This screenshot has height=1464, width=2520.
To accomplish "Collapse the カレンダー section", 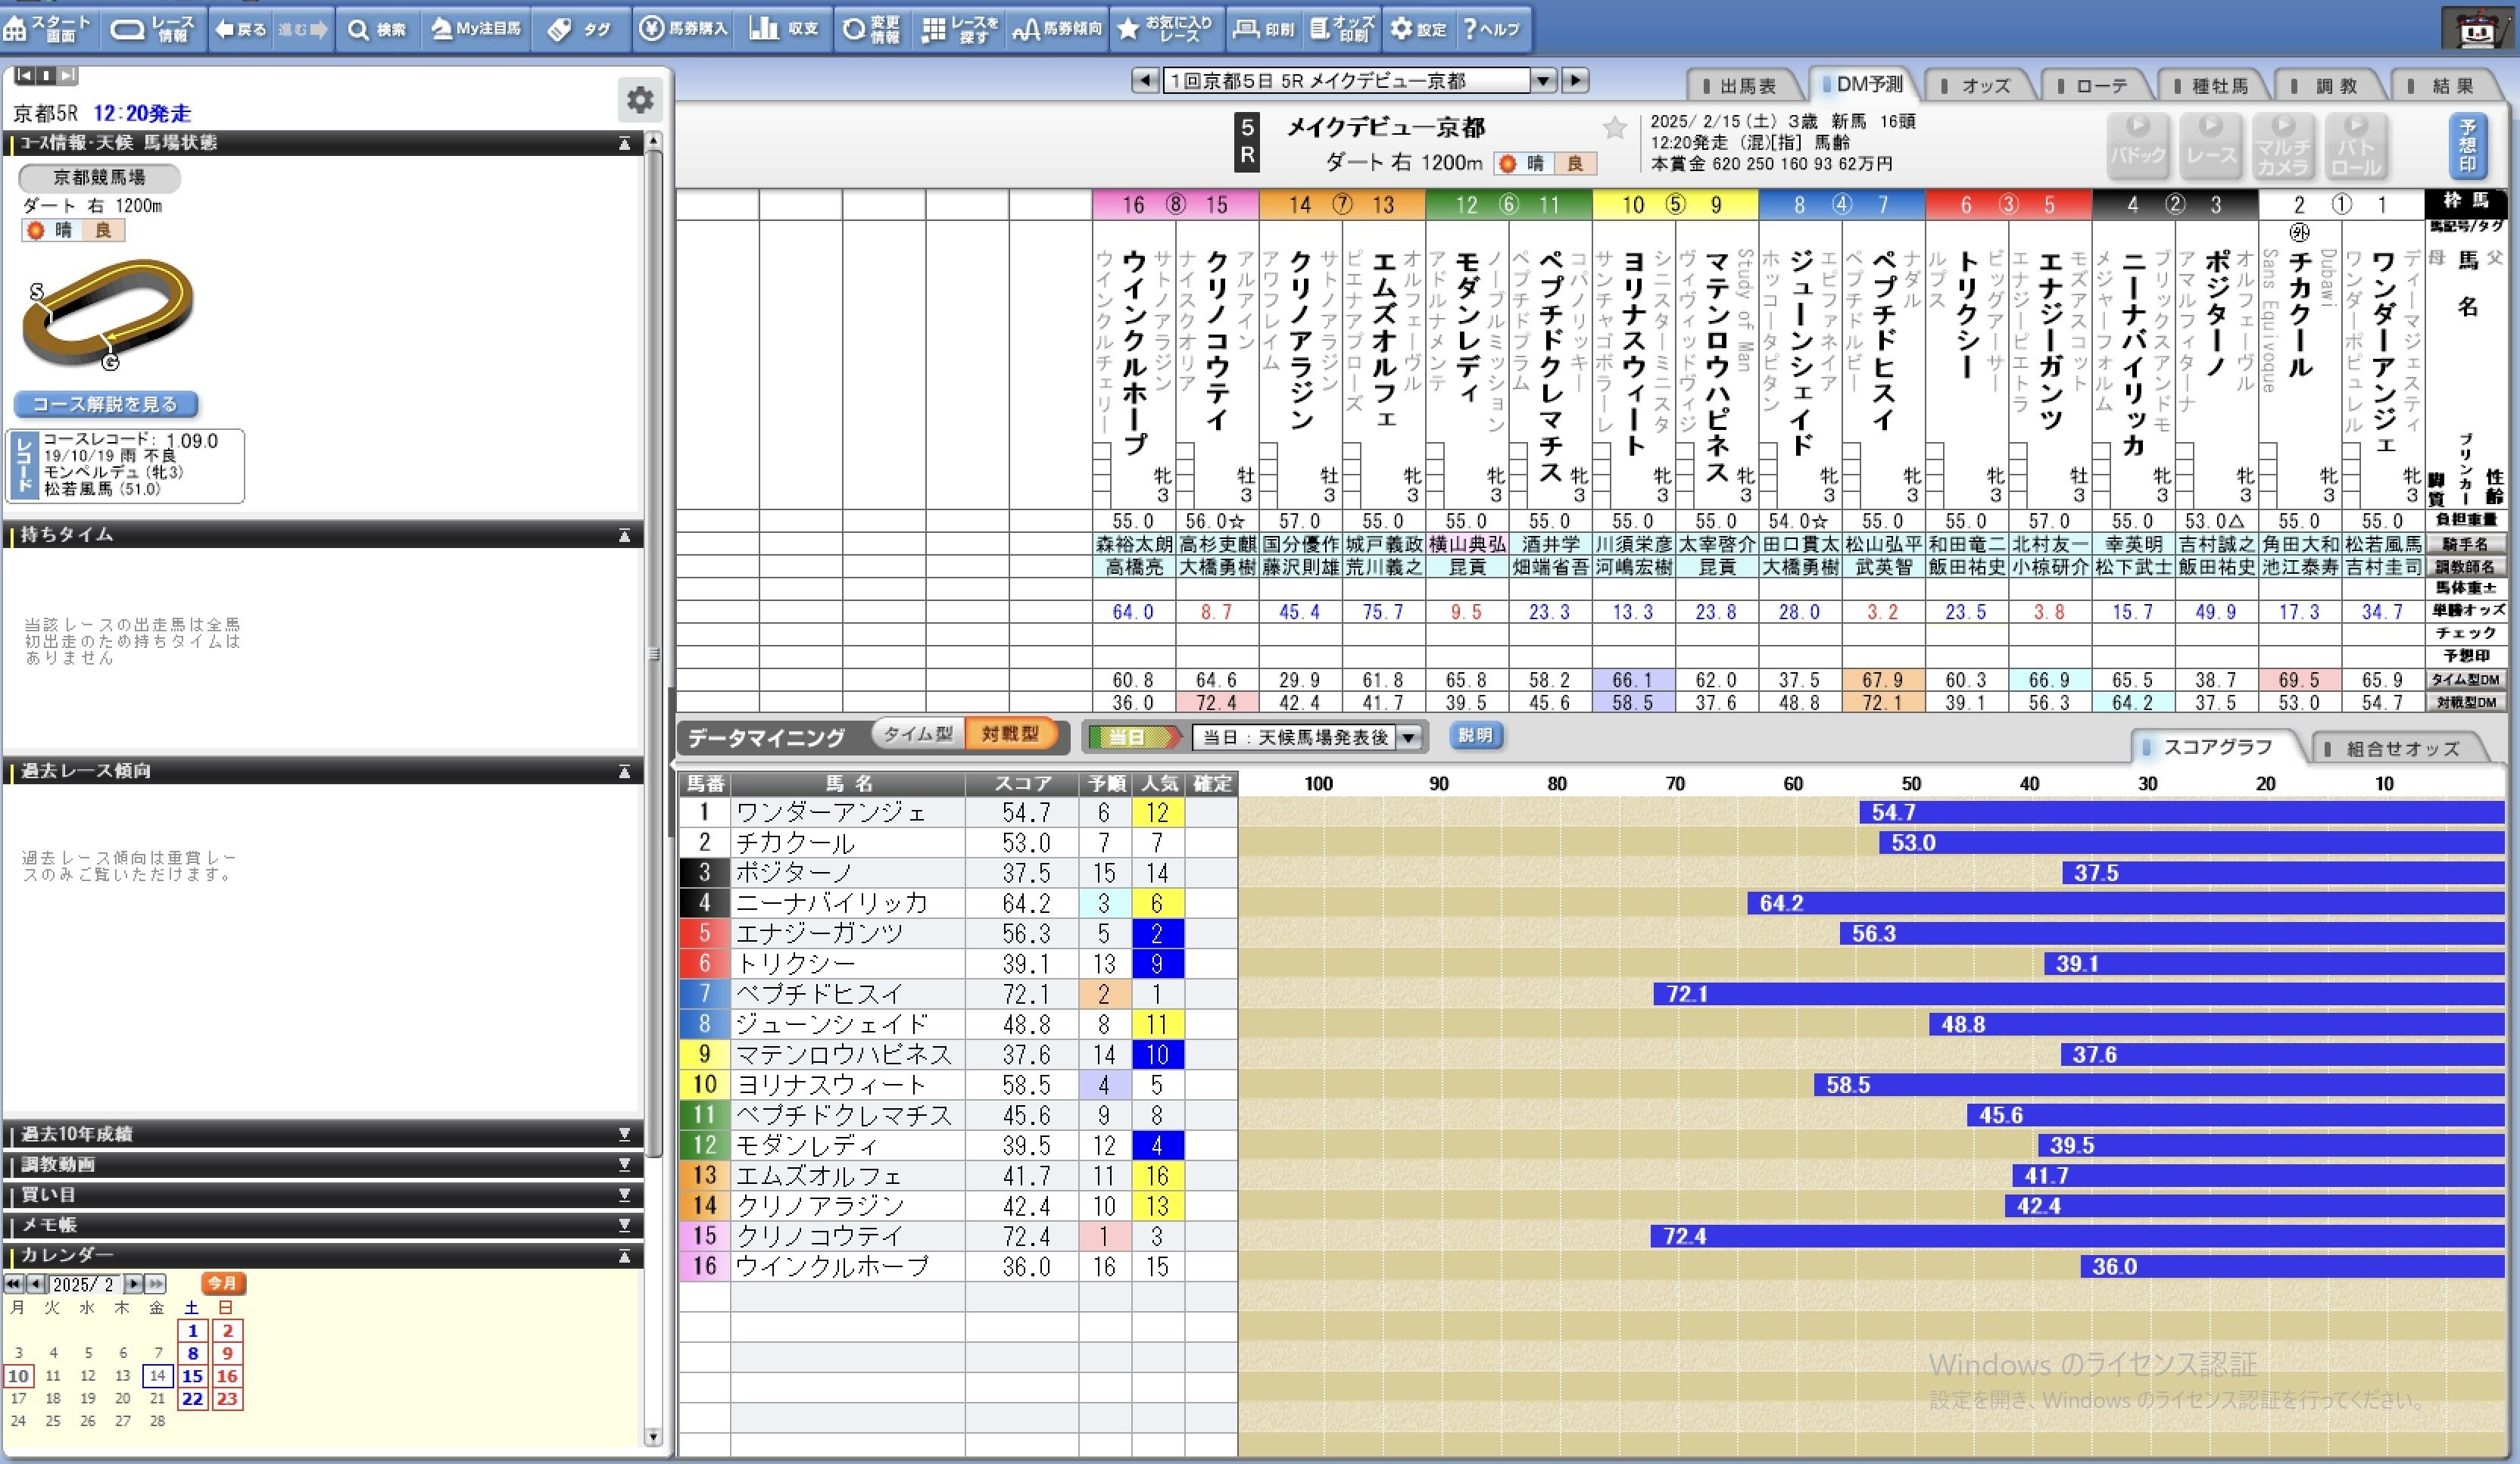I will click(x=624, y=1255).
